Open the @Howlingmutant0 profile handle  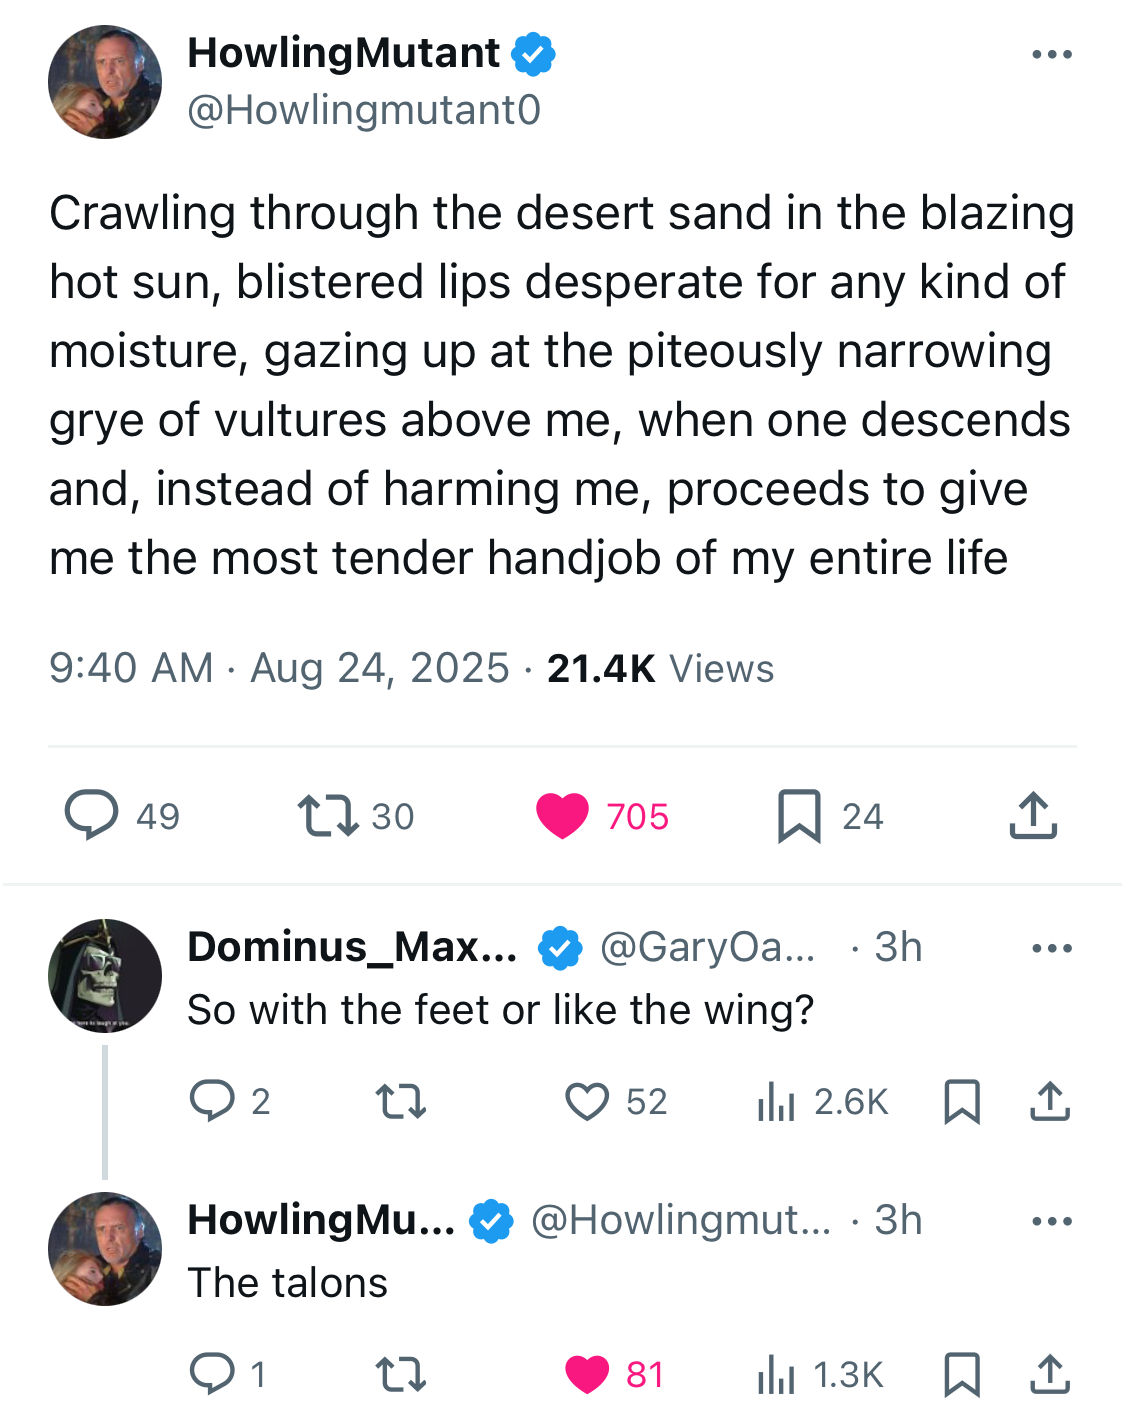click(x=364, y=110)
